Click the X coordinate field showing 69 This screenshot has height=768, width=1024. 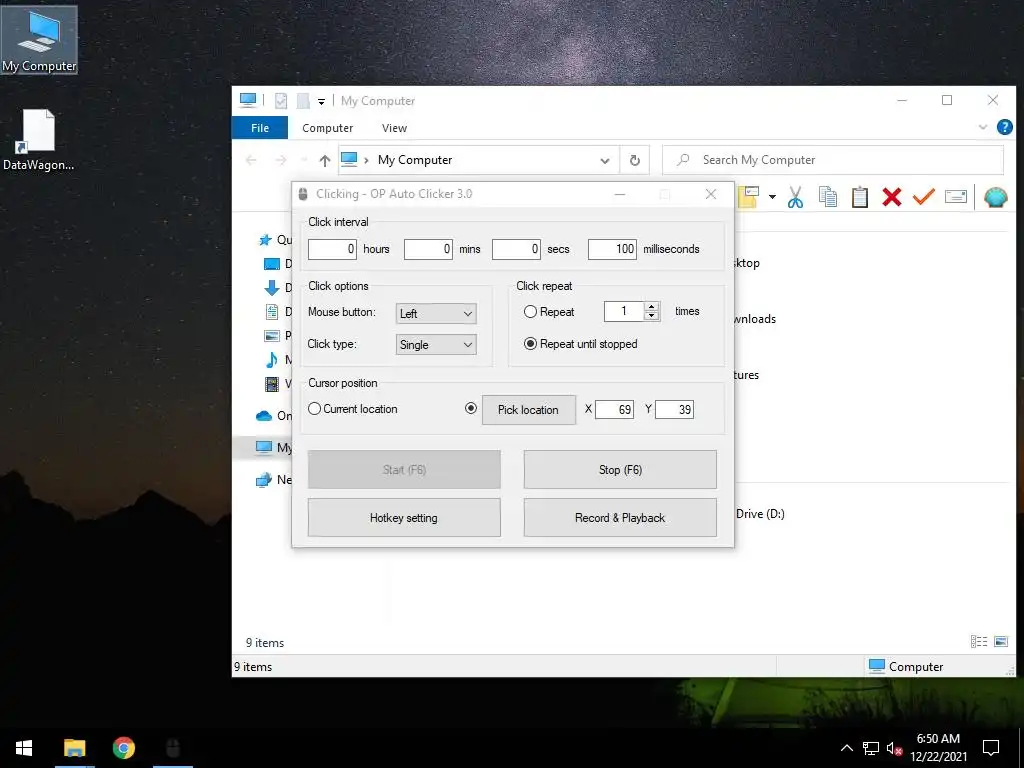tap(615, 409)
